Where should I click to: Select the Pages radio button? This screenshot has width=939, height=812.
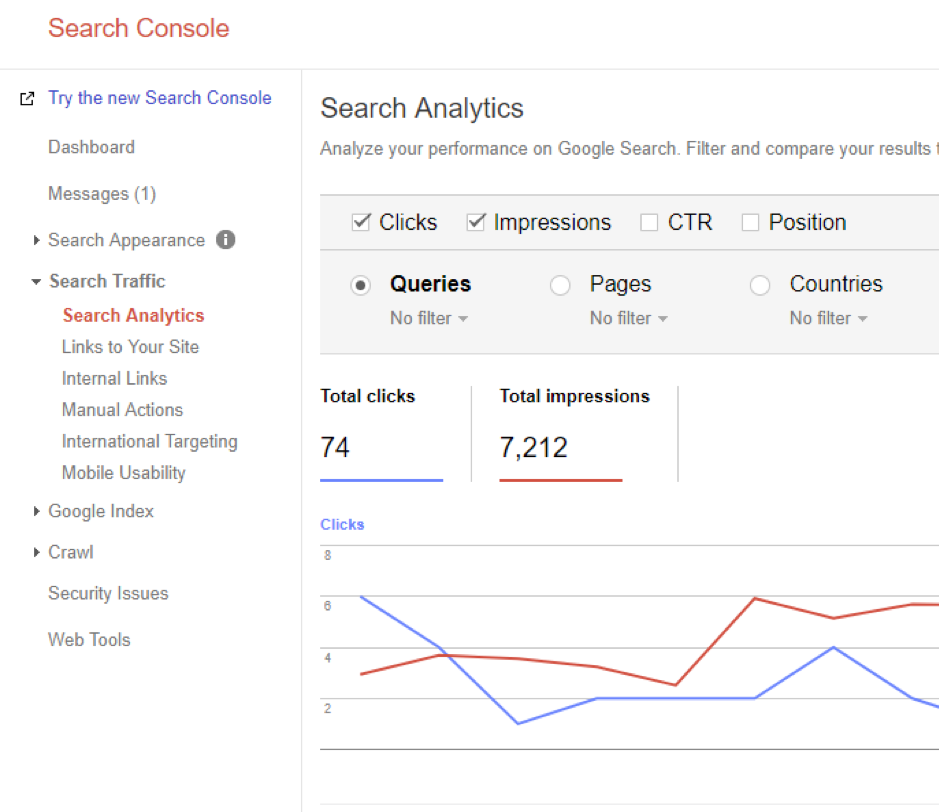560,285
